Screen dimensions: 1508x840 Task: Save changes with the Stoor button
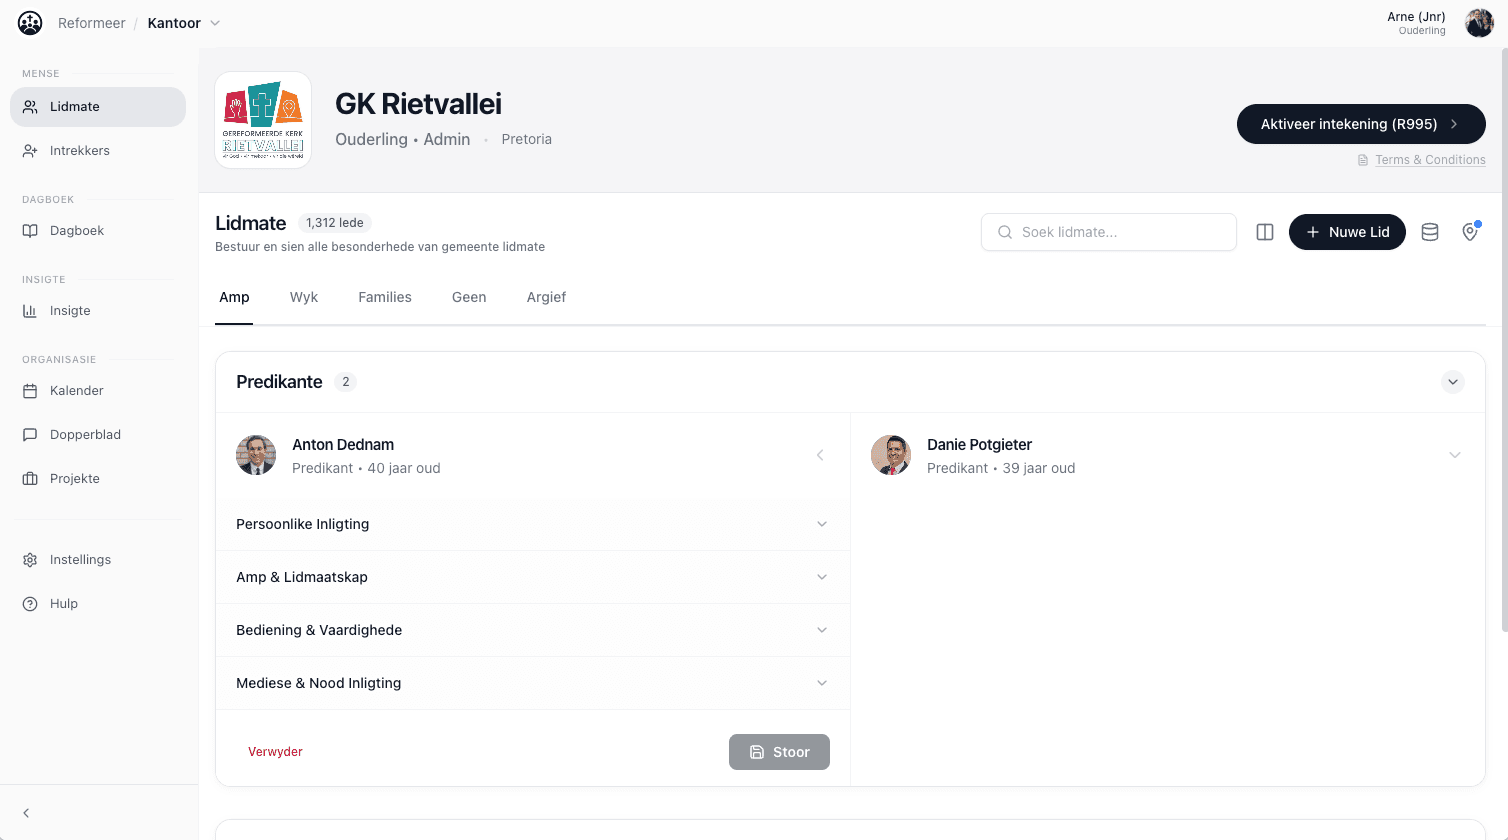779,751
